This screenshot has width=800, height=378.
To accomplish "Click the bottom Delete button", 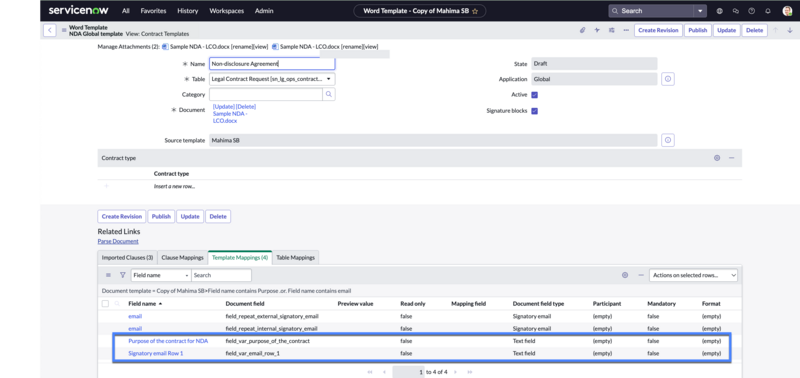I will tap(218, 216).
